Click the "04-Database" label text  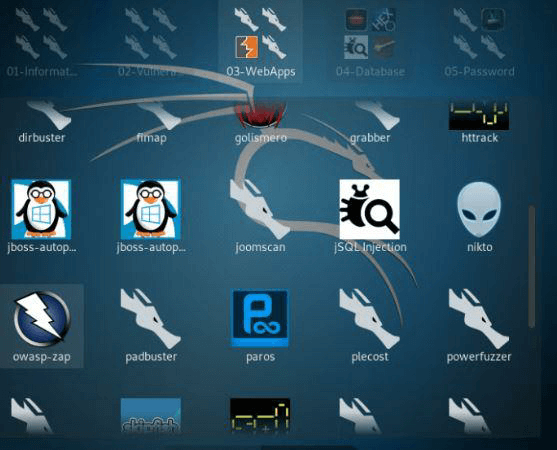point(370,71)
